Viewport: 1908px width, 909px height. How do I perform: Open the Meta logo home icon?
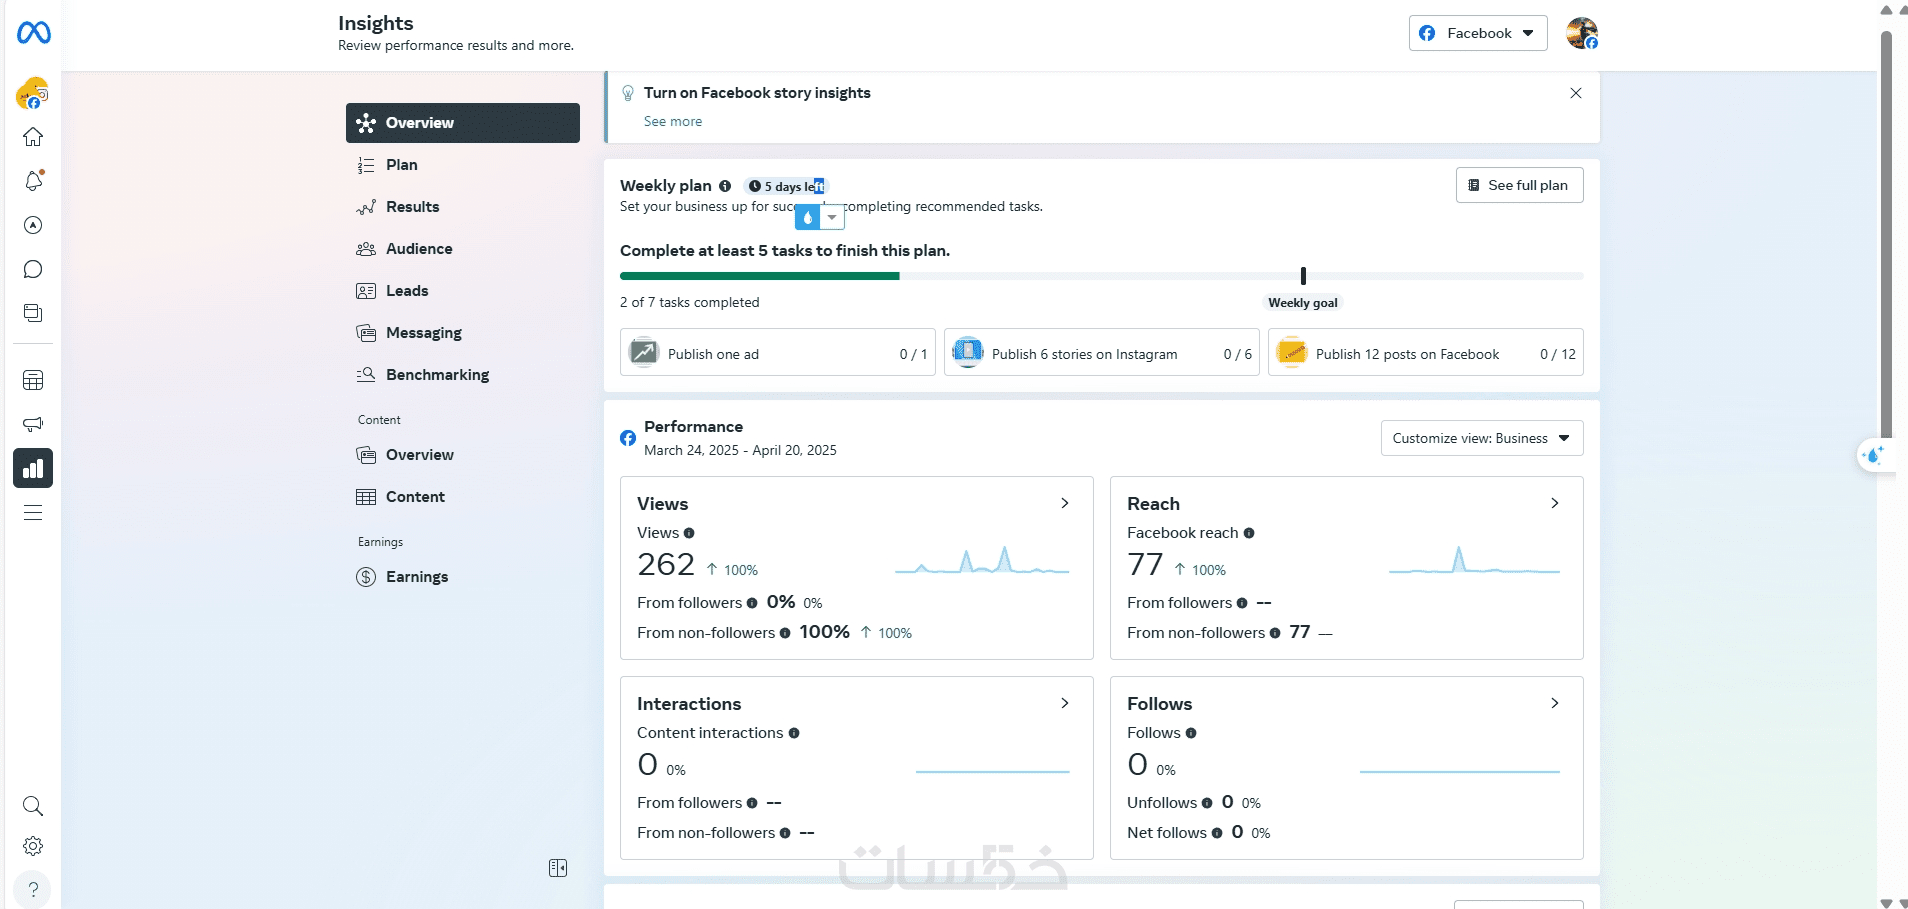pos(33,33)
